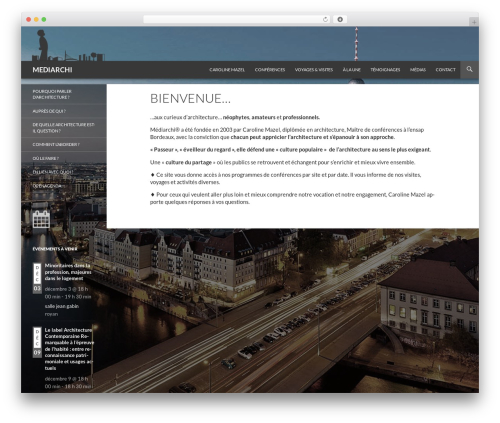Click the December 09 event date badge
Viewport: 500px width, 423px height.
[x=37, y=342]
